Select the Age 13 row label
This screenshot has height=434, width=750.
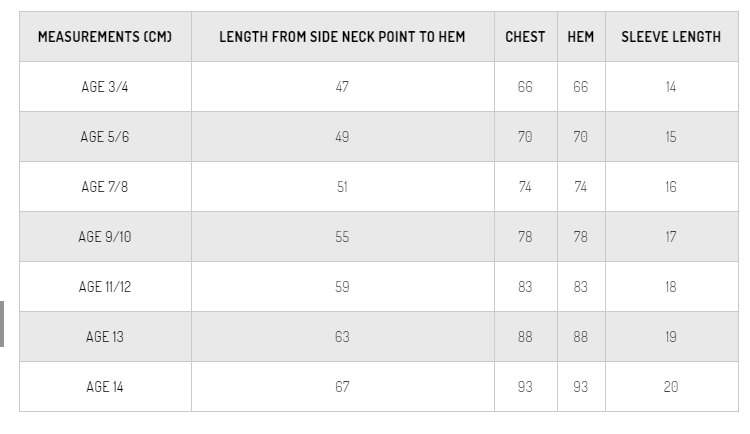105,337
